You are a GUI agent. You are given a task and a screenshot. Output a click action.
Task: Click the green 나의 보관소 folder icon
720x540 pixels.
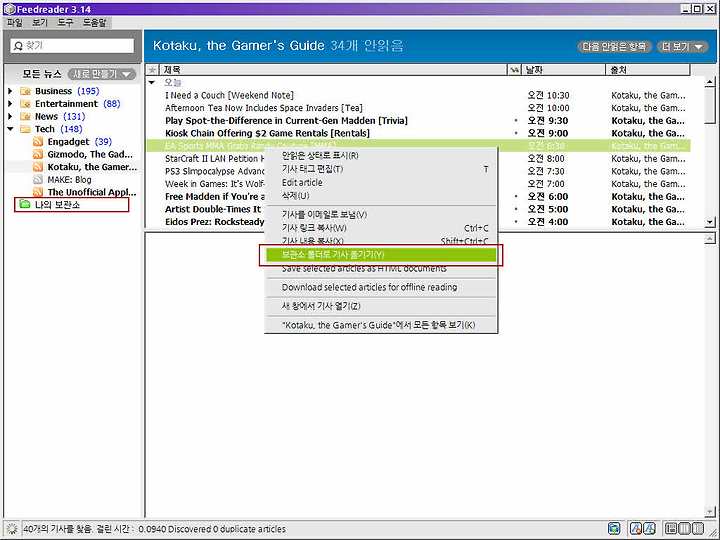[25, 204]
